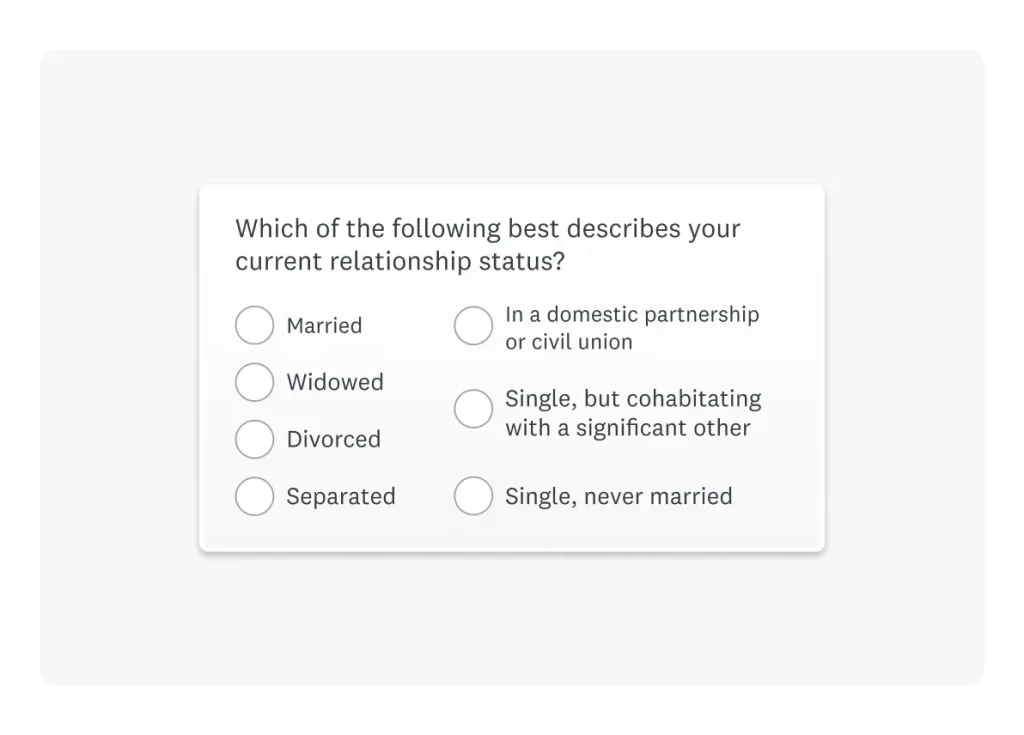Click the Separated label text
The height and width of the screenshot is (735, 1024).
click(x=341, y=496)
